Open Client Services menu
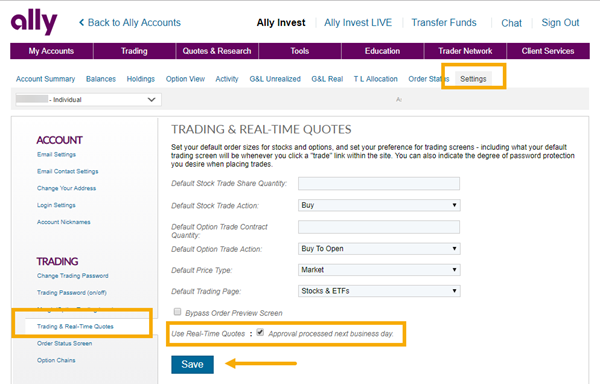600x384 pixels. point(548,51)
